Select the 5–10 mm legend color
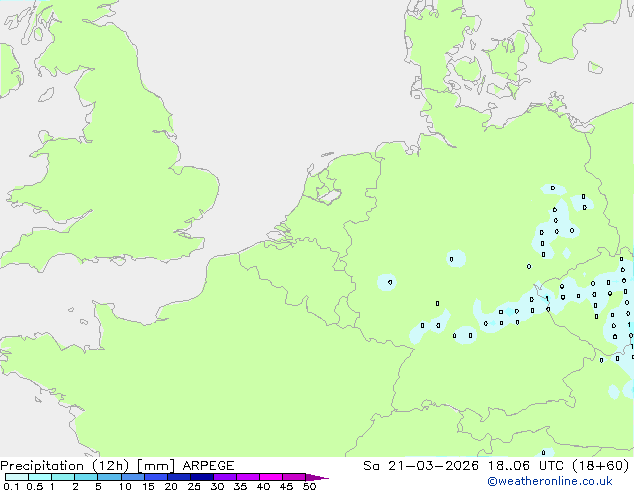634x490 pixels. (x=109, y=477)
